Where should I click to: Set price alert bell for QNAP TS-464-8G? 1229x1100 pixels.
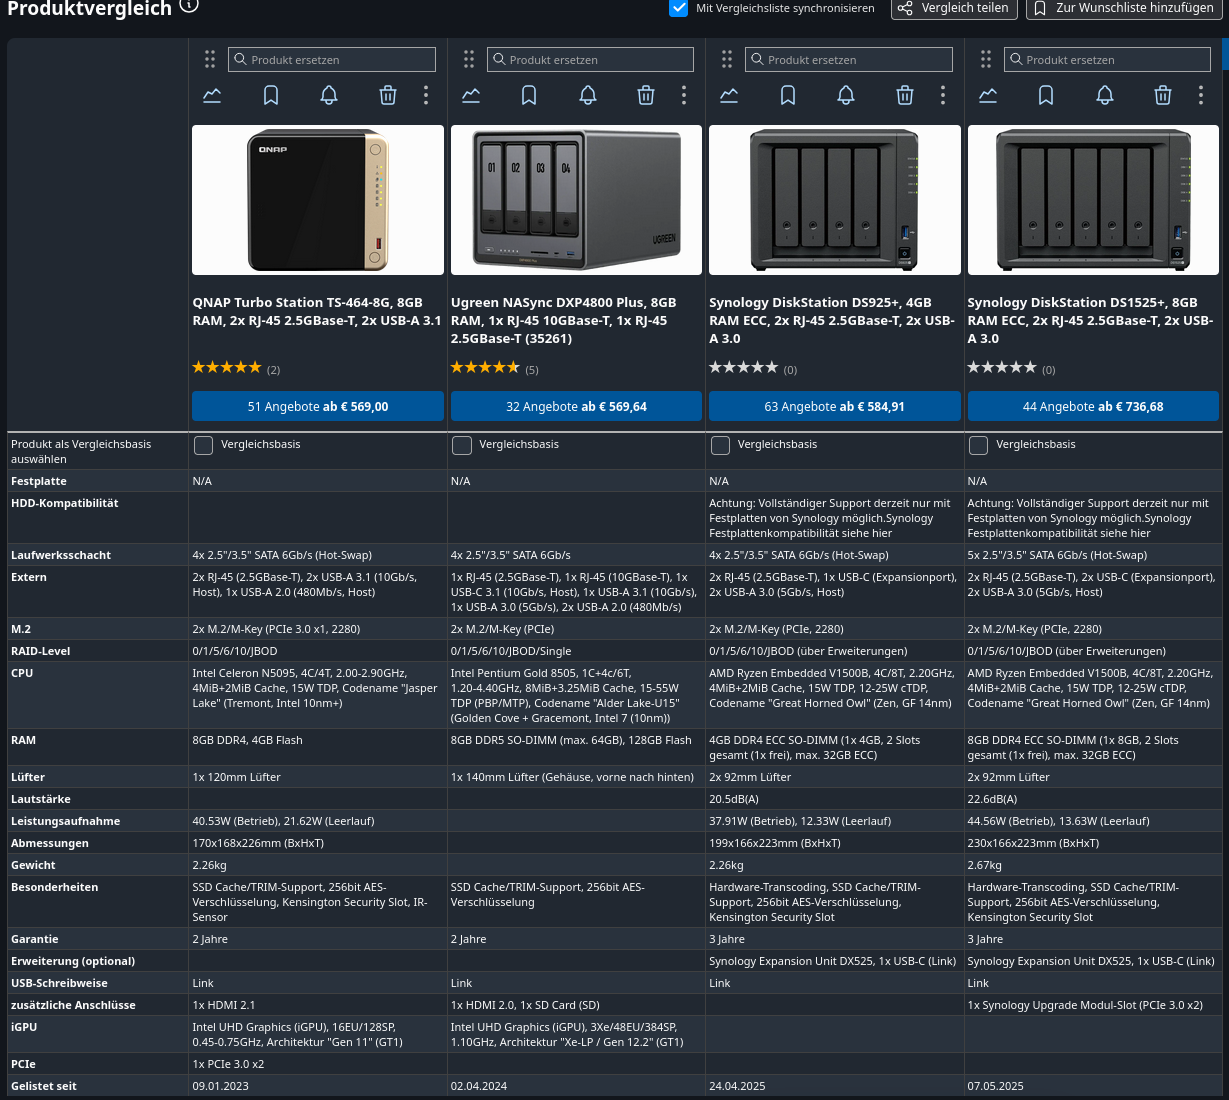(329, 95)
